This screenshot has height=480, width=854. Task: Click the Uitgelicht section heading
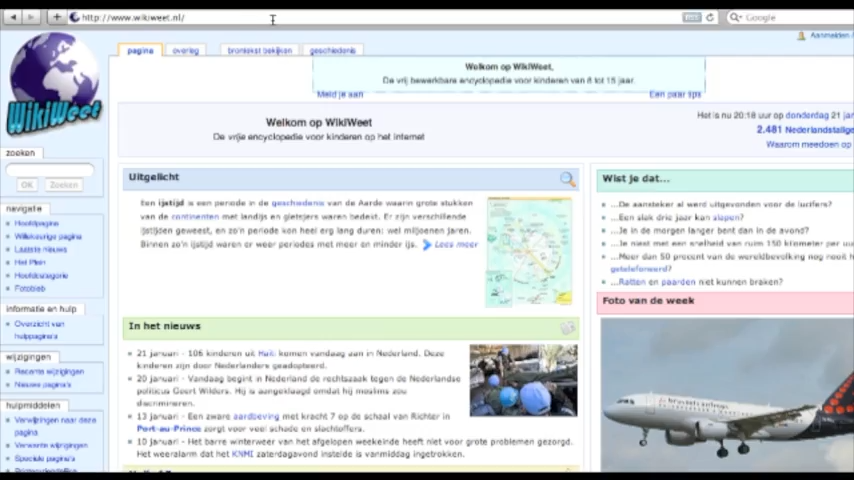pos(154,177)
